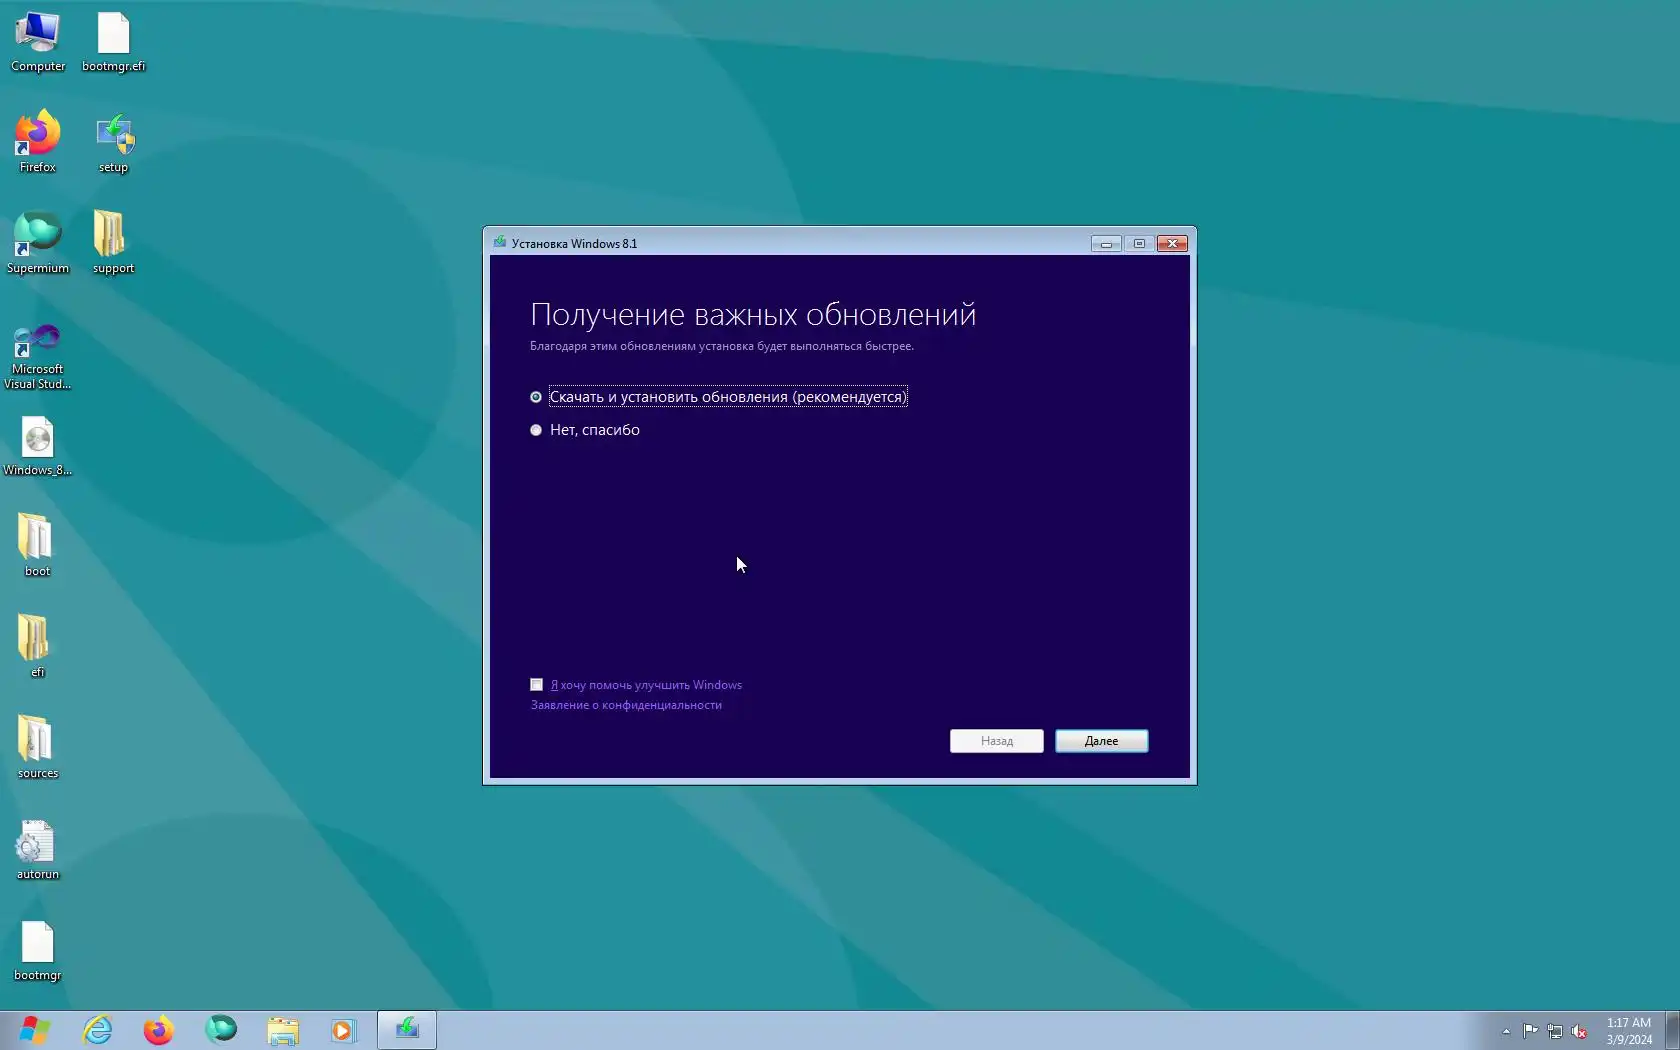Show hidden tray icons arrow
This screenshot has width=1680, height=1050.
coord(1506,1031)
